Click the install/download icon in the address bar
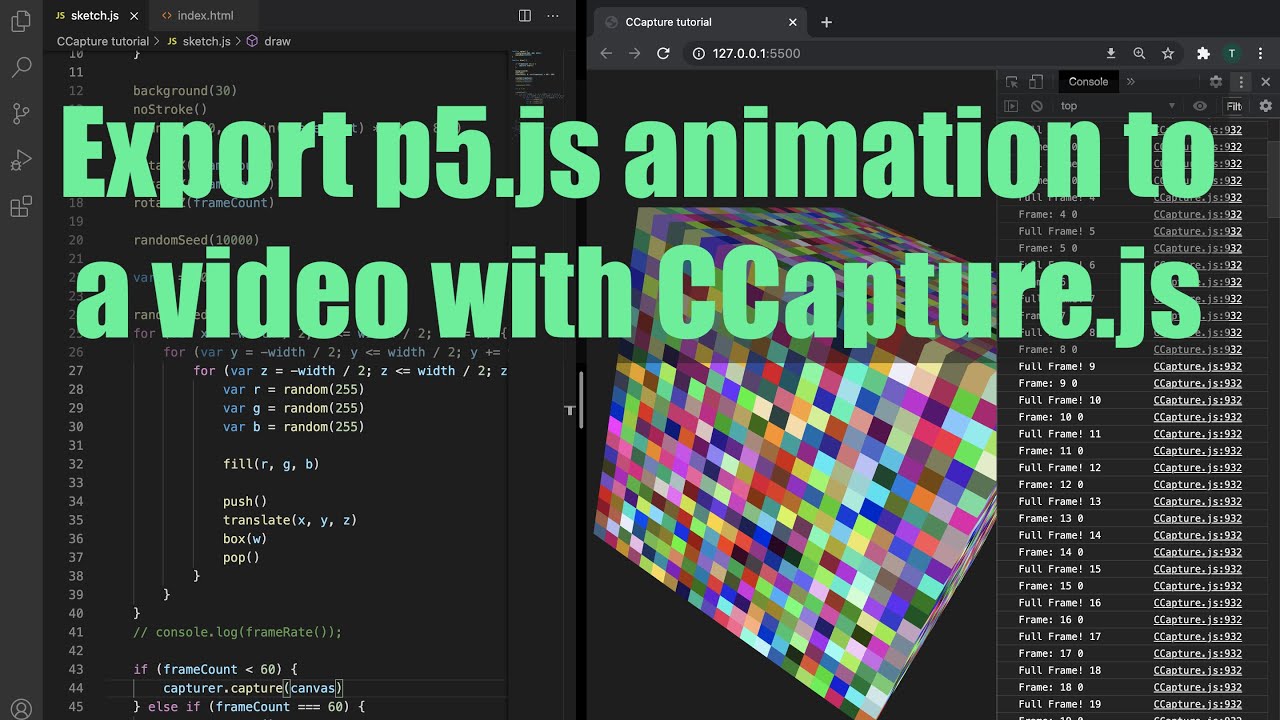This screenshot has width=1280, height=720. click(1111, 53)
